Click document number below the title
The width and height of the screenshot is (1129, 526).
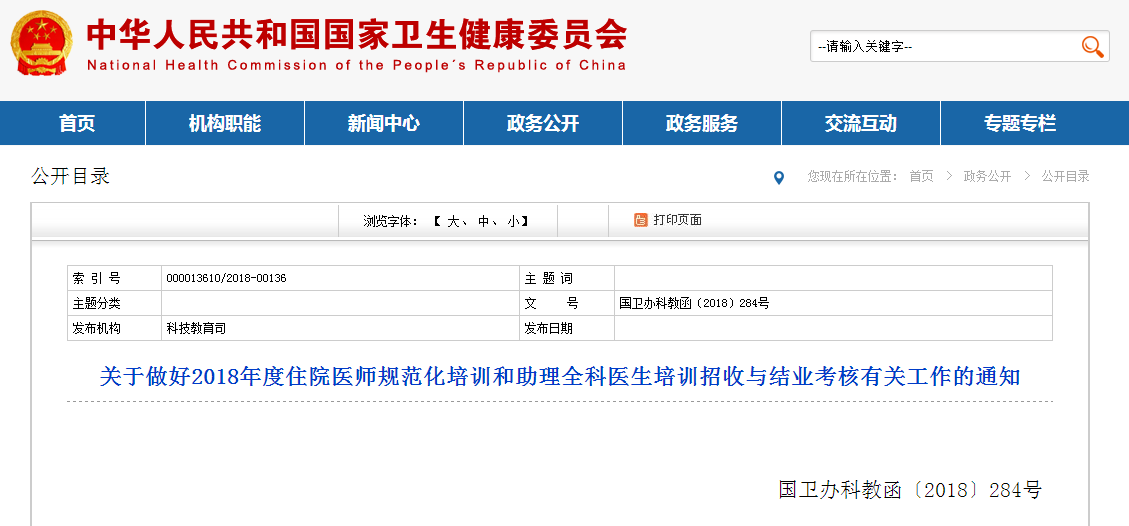click(910, 490)
